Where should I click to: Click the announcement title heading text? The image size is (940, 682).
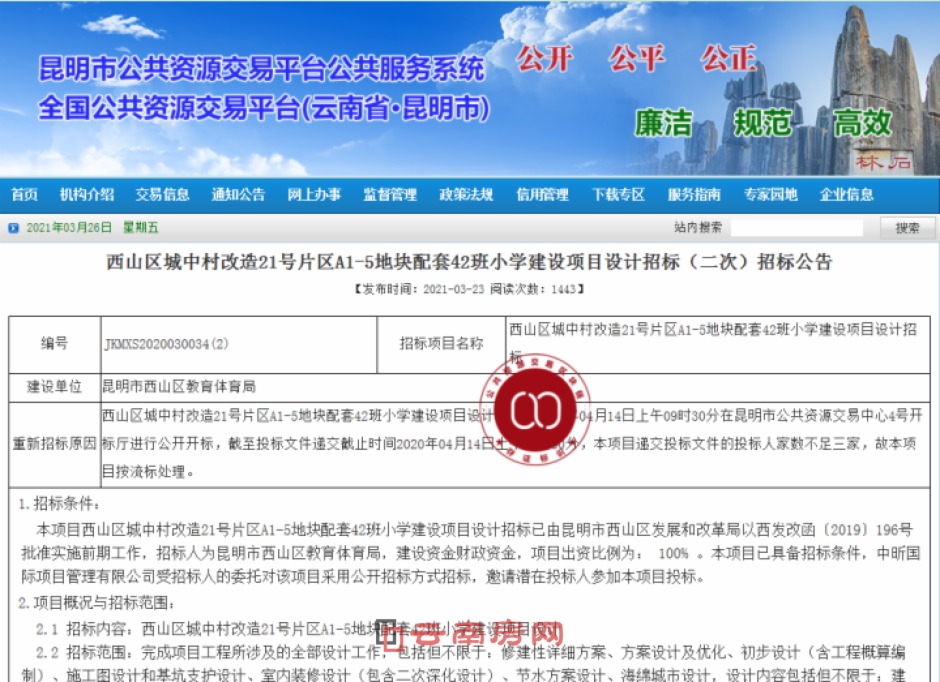click(469, 263)
